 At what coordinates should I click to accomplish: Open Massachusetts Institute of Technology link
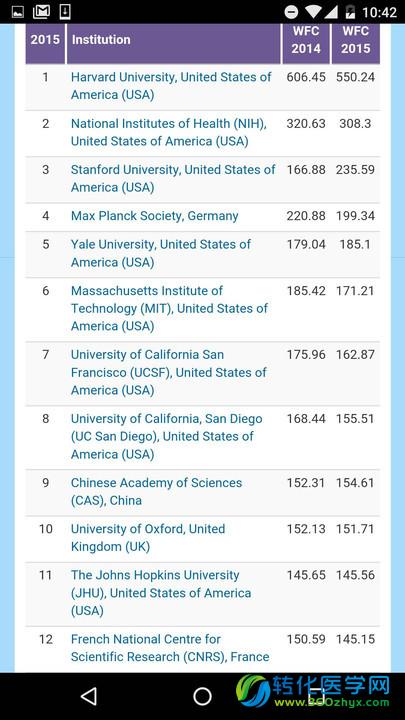pos(169,308)
